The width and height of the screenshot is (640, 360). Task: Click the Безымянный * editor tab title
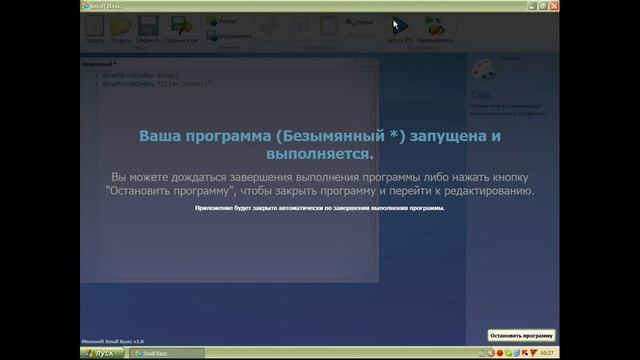tap(99, 64)
